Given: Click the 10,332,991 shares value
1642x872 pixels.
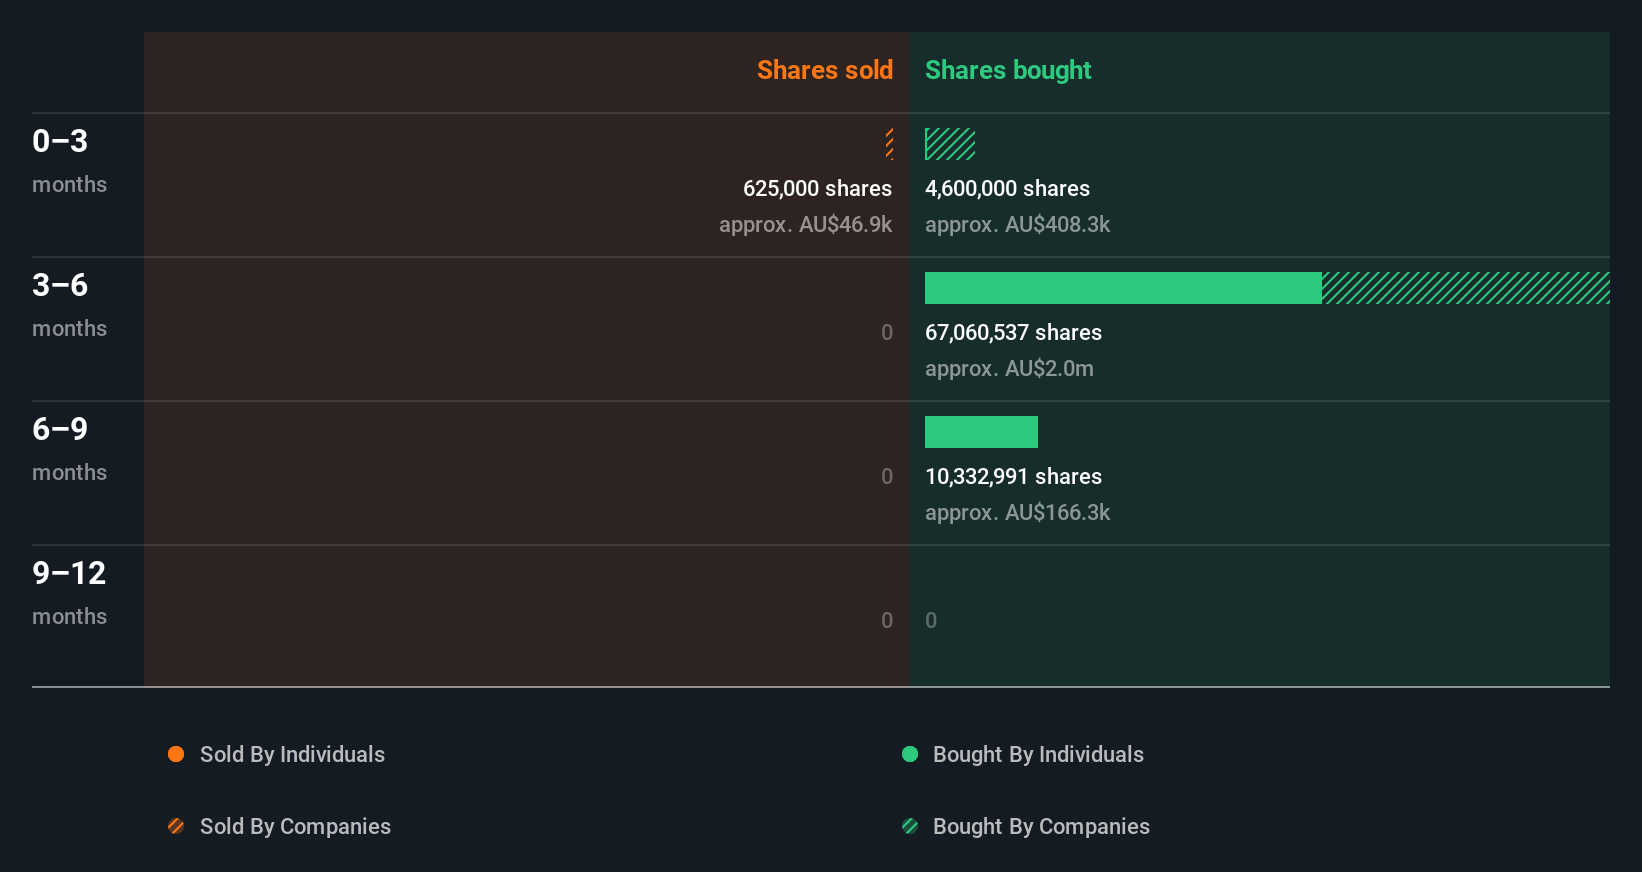Looking at the screenshot, I should (x=1013, y=476).
